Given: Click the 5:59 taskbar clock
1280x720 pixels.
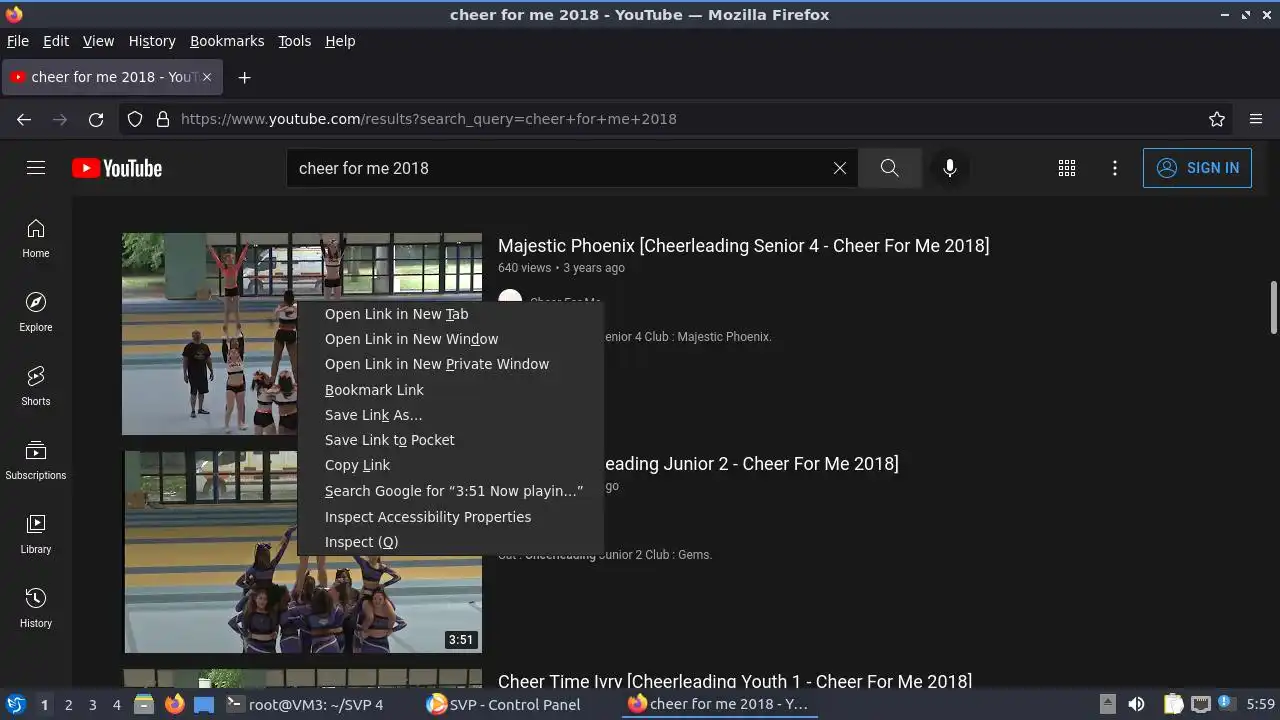Looking at the screenshot, I should [1260, 704].
